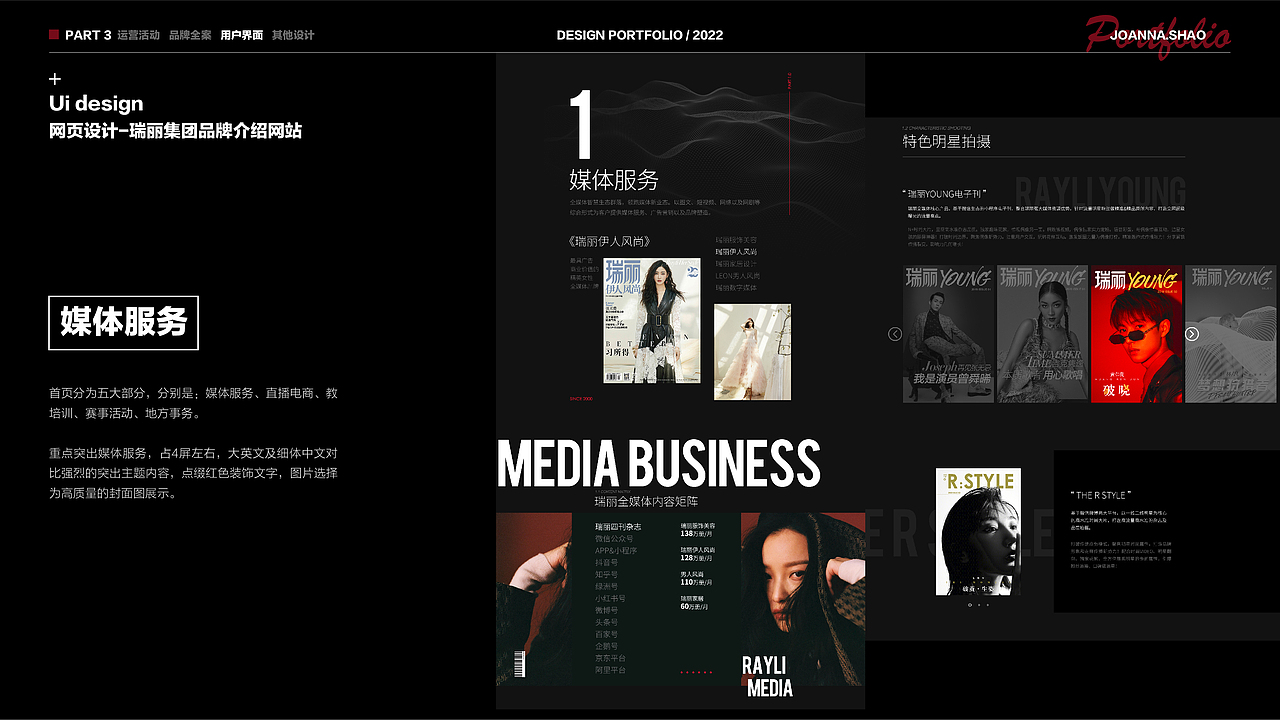The width and height of the screenshot is (1280, 720).
Task: Select 阿里平台 in the content matrix
Action: click(x=611, y=671)
